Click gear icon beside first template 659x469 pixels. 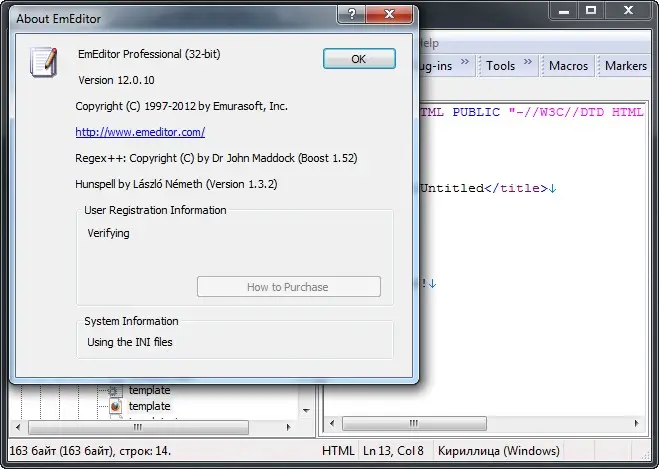click(x=114, y=391)
